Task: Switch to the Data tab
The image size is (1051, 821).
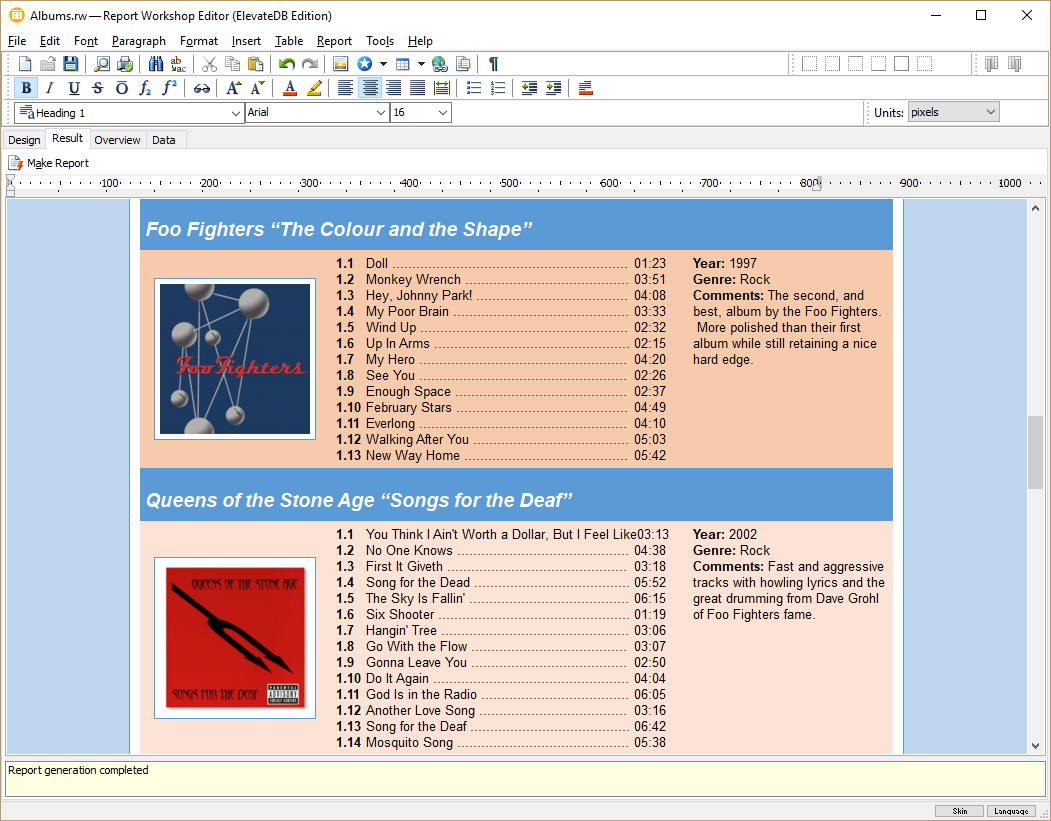Action: (x=164, y=140)
